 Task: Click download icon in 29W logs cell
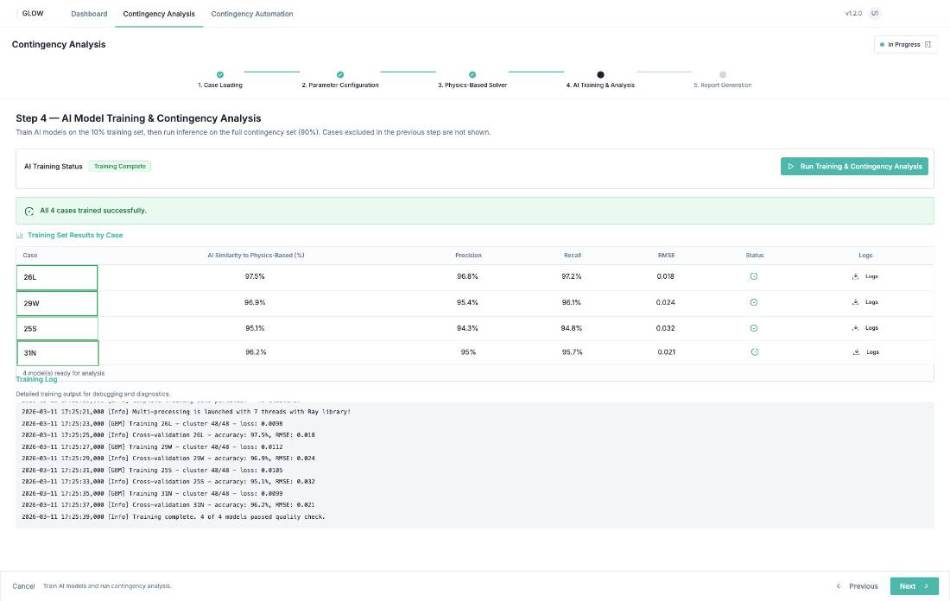coord(855,302)
